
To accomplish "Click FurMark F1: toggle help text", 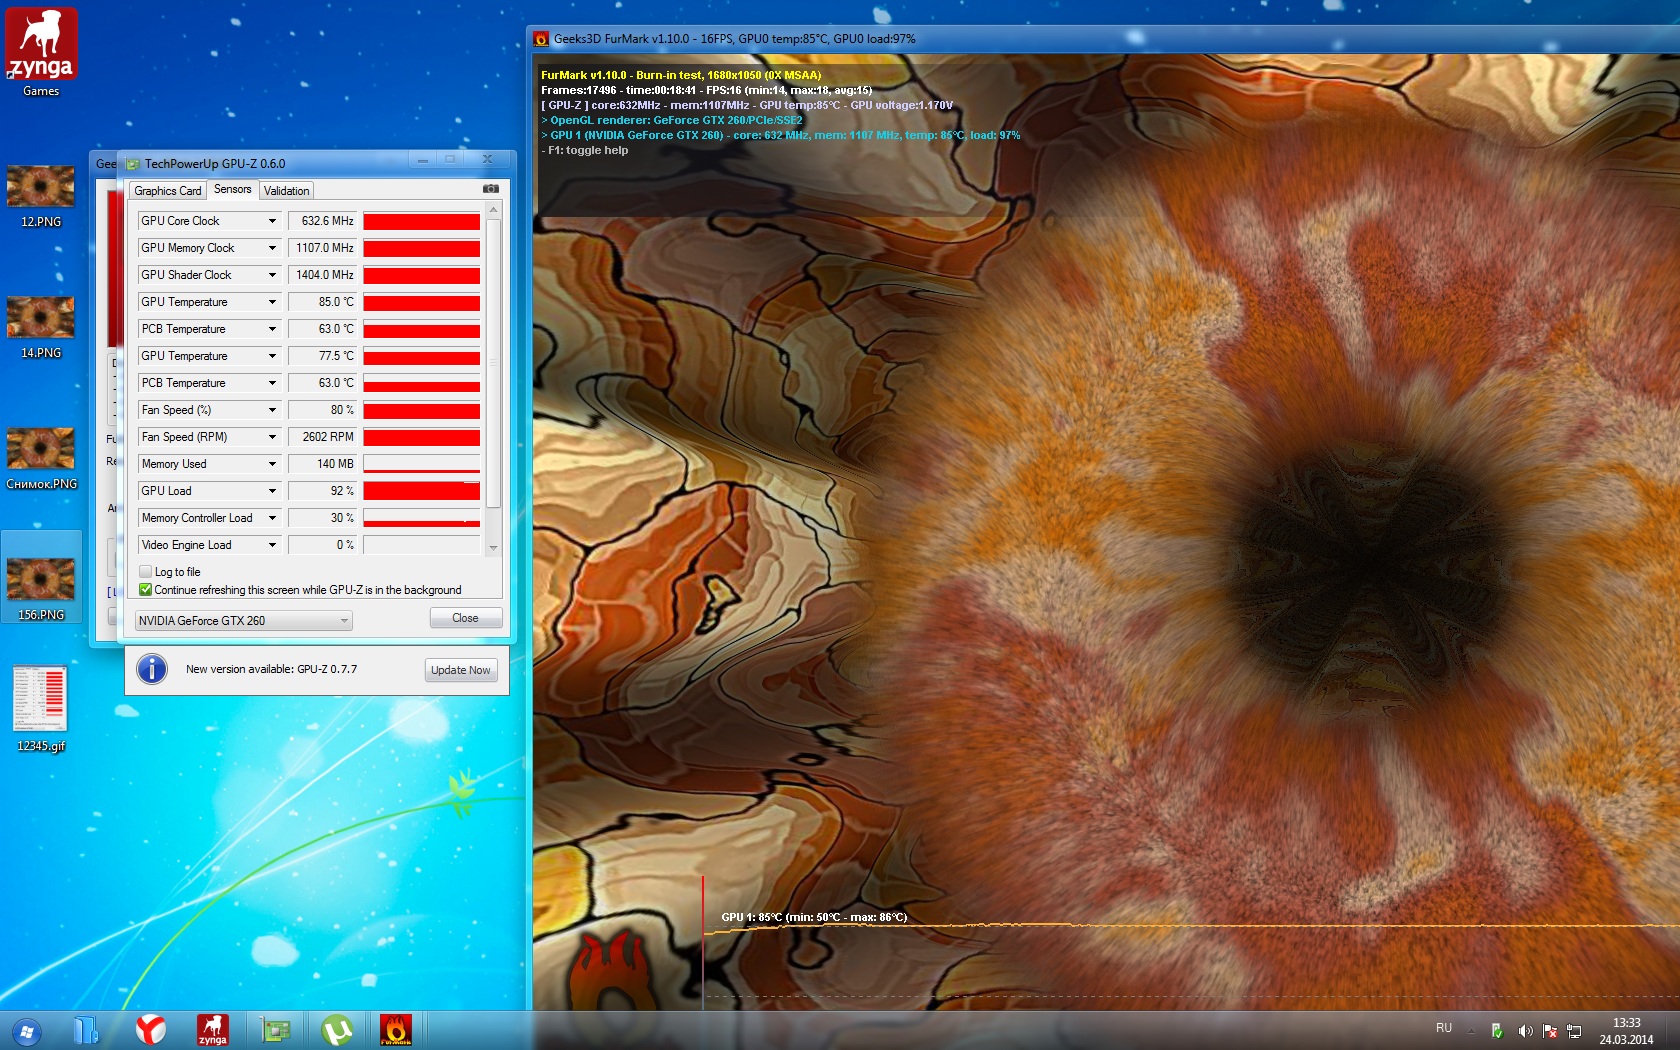I will coord(585,150).
